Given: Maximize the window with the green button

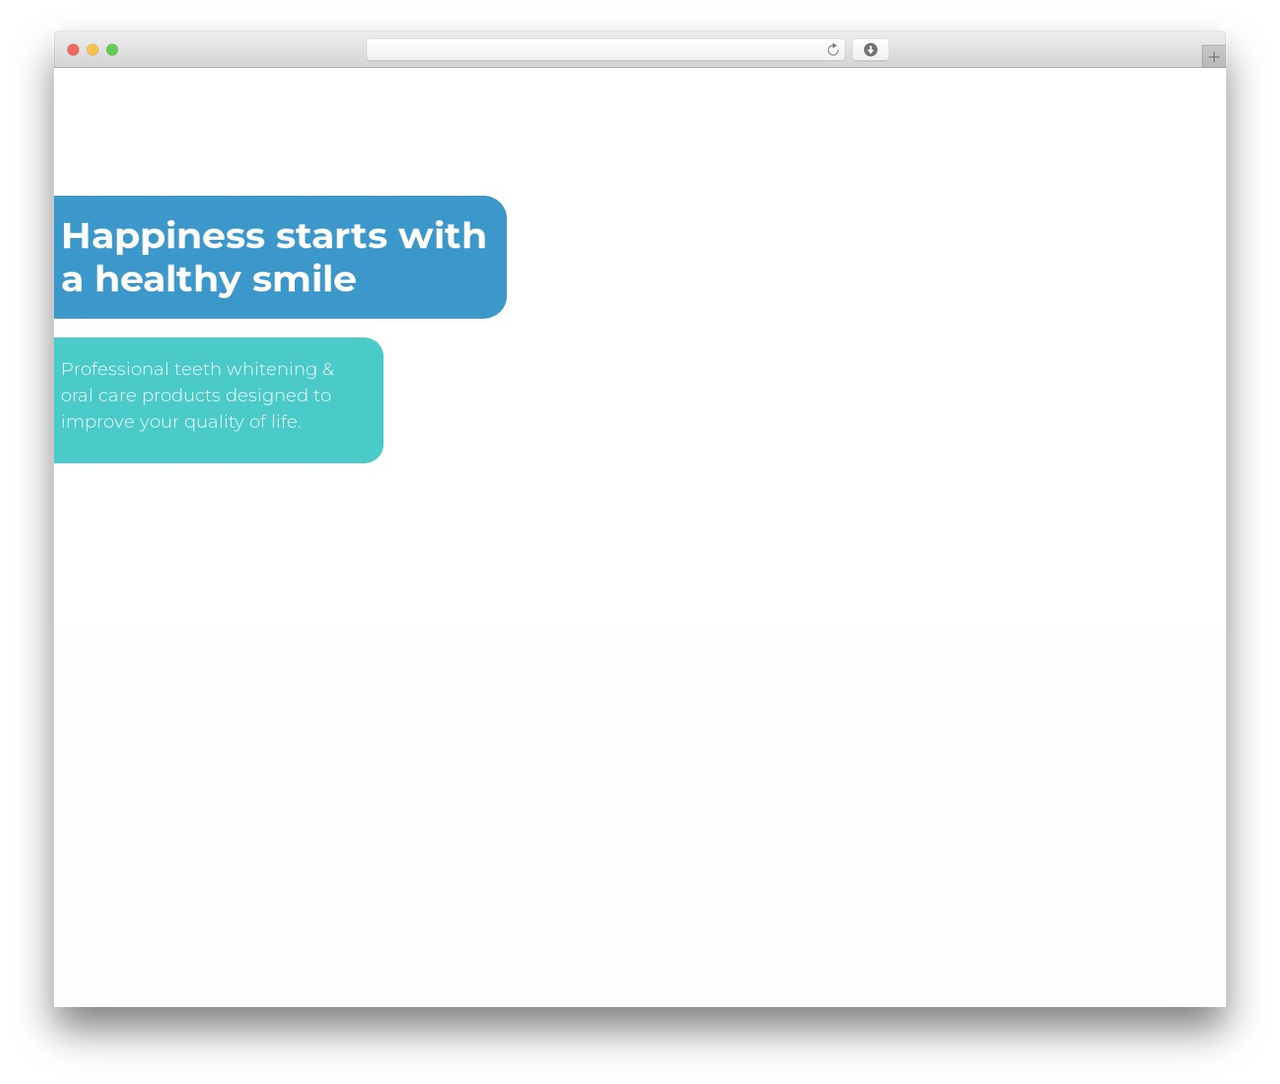Looking at the screenshot, I should pos(112,50).
